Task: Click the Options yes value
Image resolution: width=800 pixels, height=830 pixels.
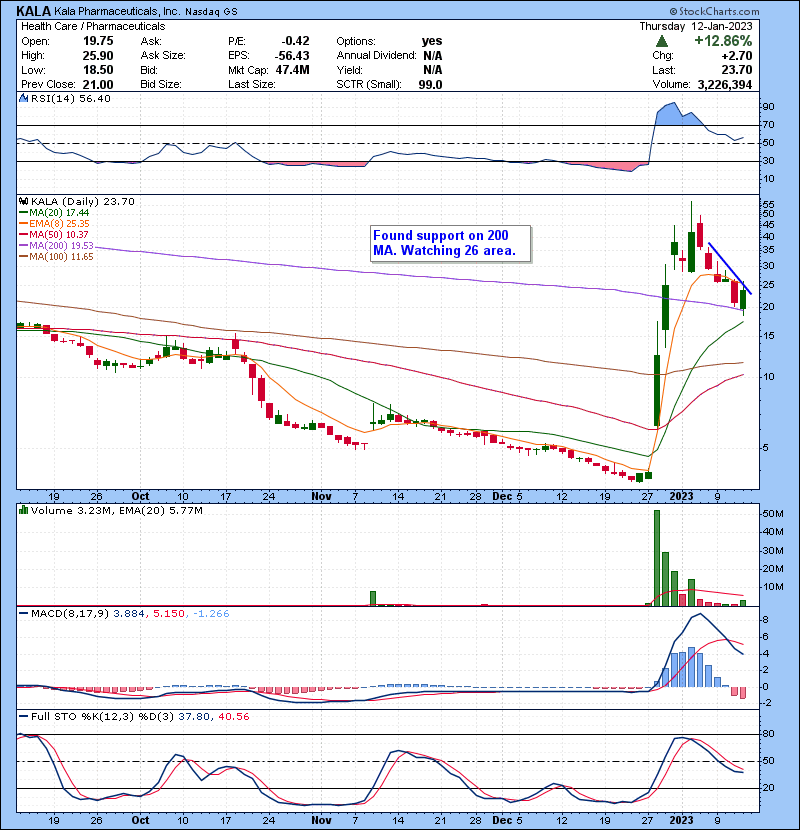Action: tap(432, 41)
